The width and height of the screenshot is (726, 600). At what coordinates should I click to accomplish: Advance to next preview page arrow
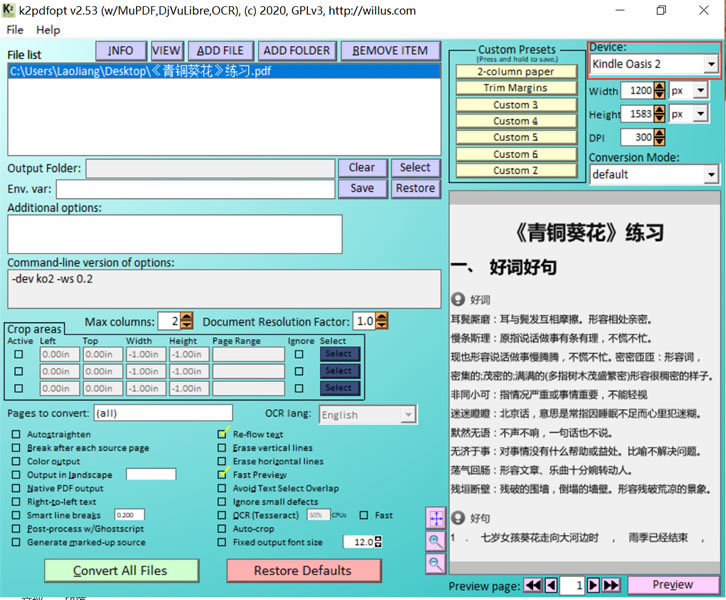coord(593,585)
